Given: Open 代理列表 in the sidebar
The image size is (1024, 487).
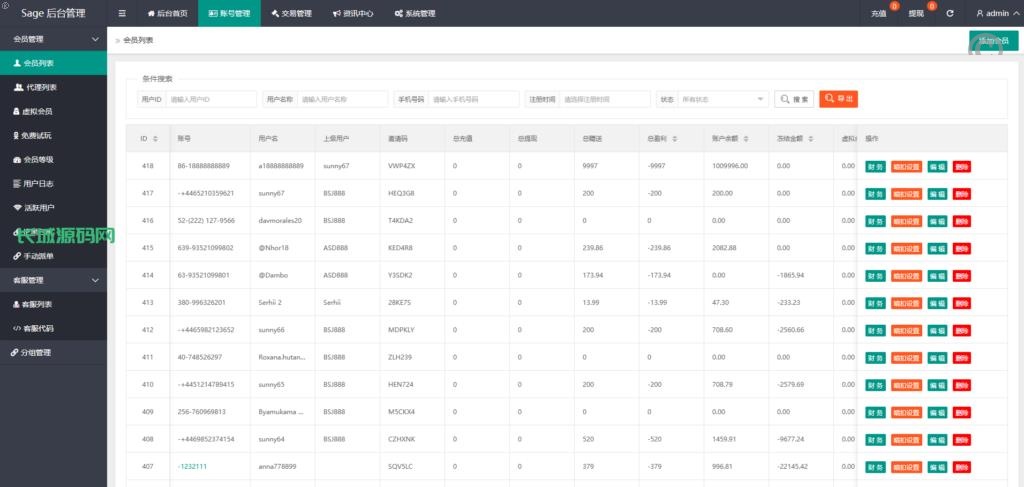Looking at the screenshot, I should [41, 87].
